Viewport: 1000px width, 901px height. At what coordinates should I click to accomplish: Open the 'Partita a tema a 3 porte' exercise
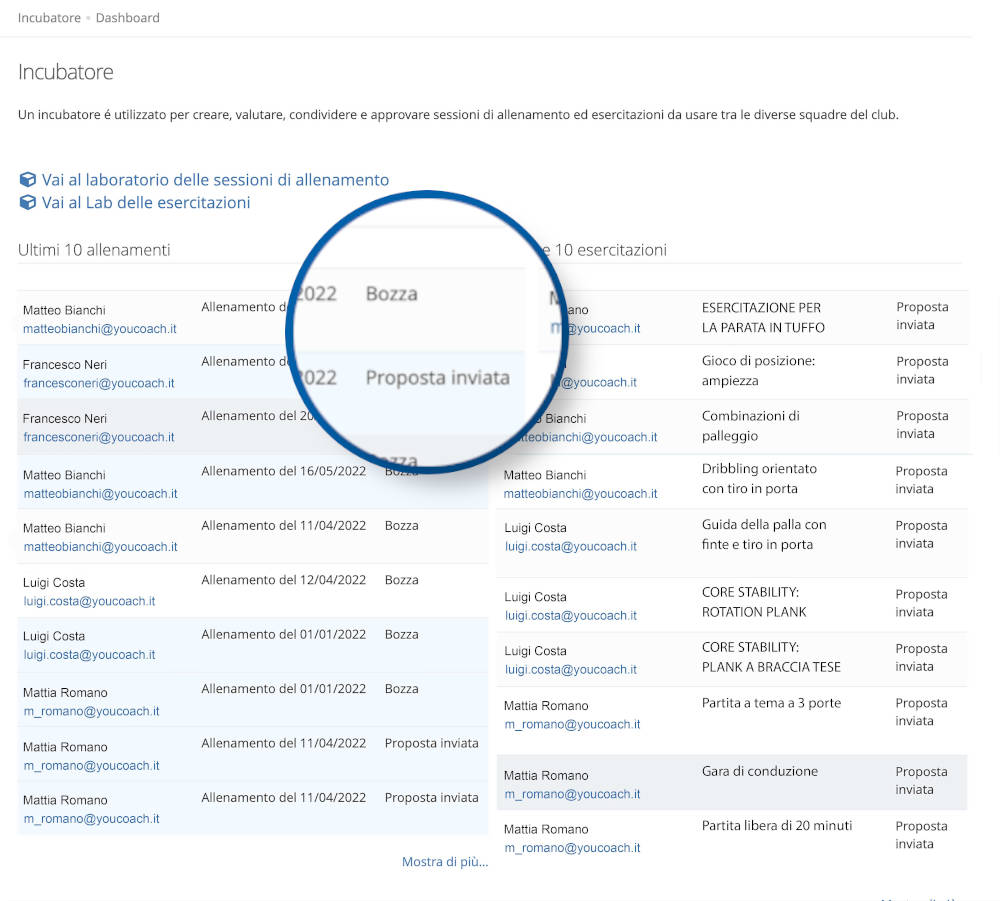(771, 703)
